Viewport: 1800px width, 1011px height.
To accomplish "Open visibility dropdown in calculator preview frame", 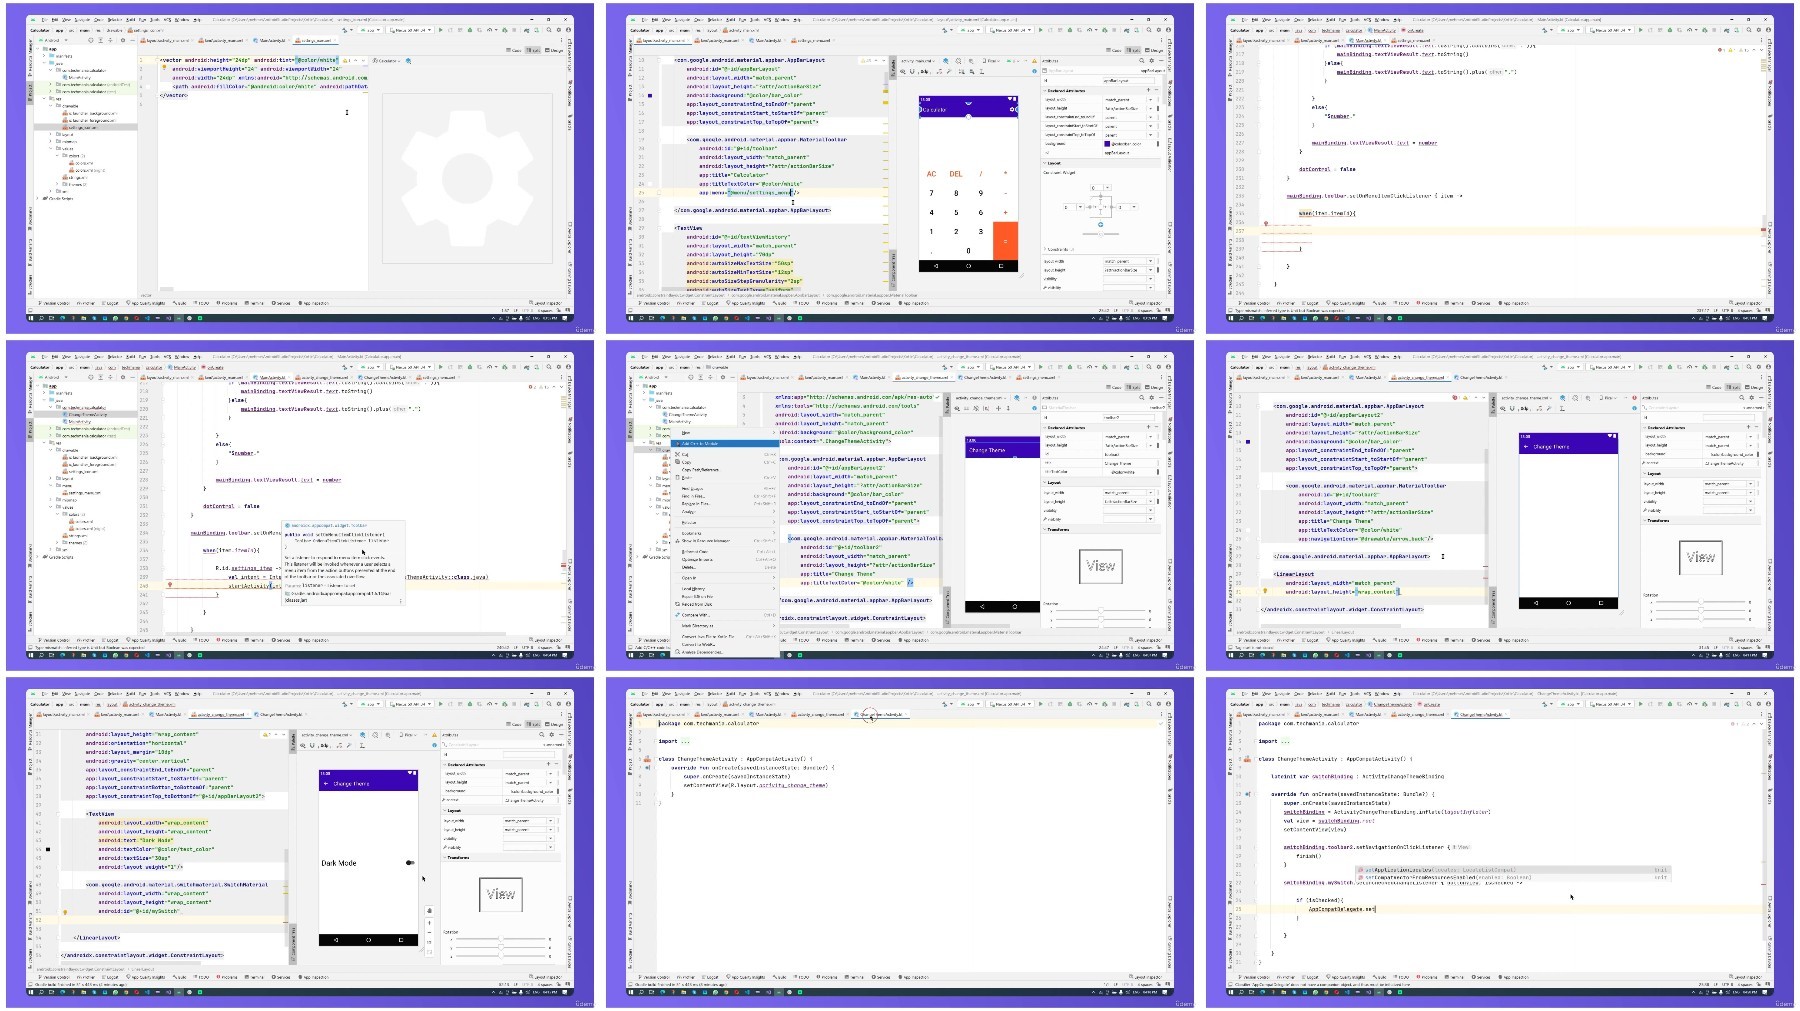I will click(x=1150, y=279).
